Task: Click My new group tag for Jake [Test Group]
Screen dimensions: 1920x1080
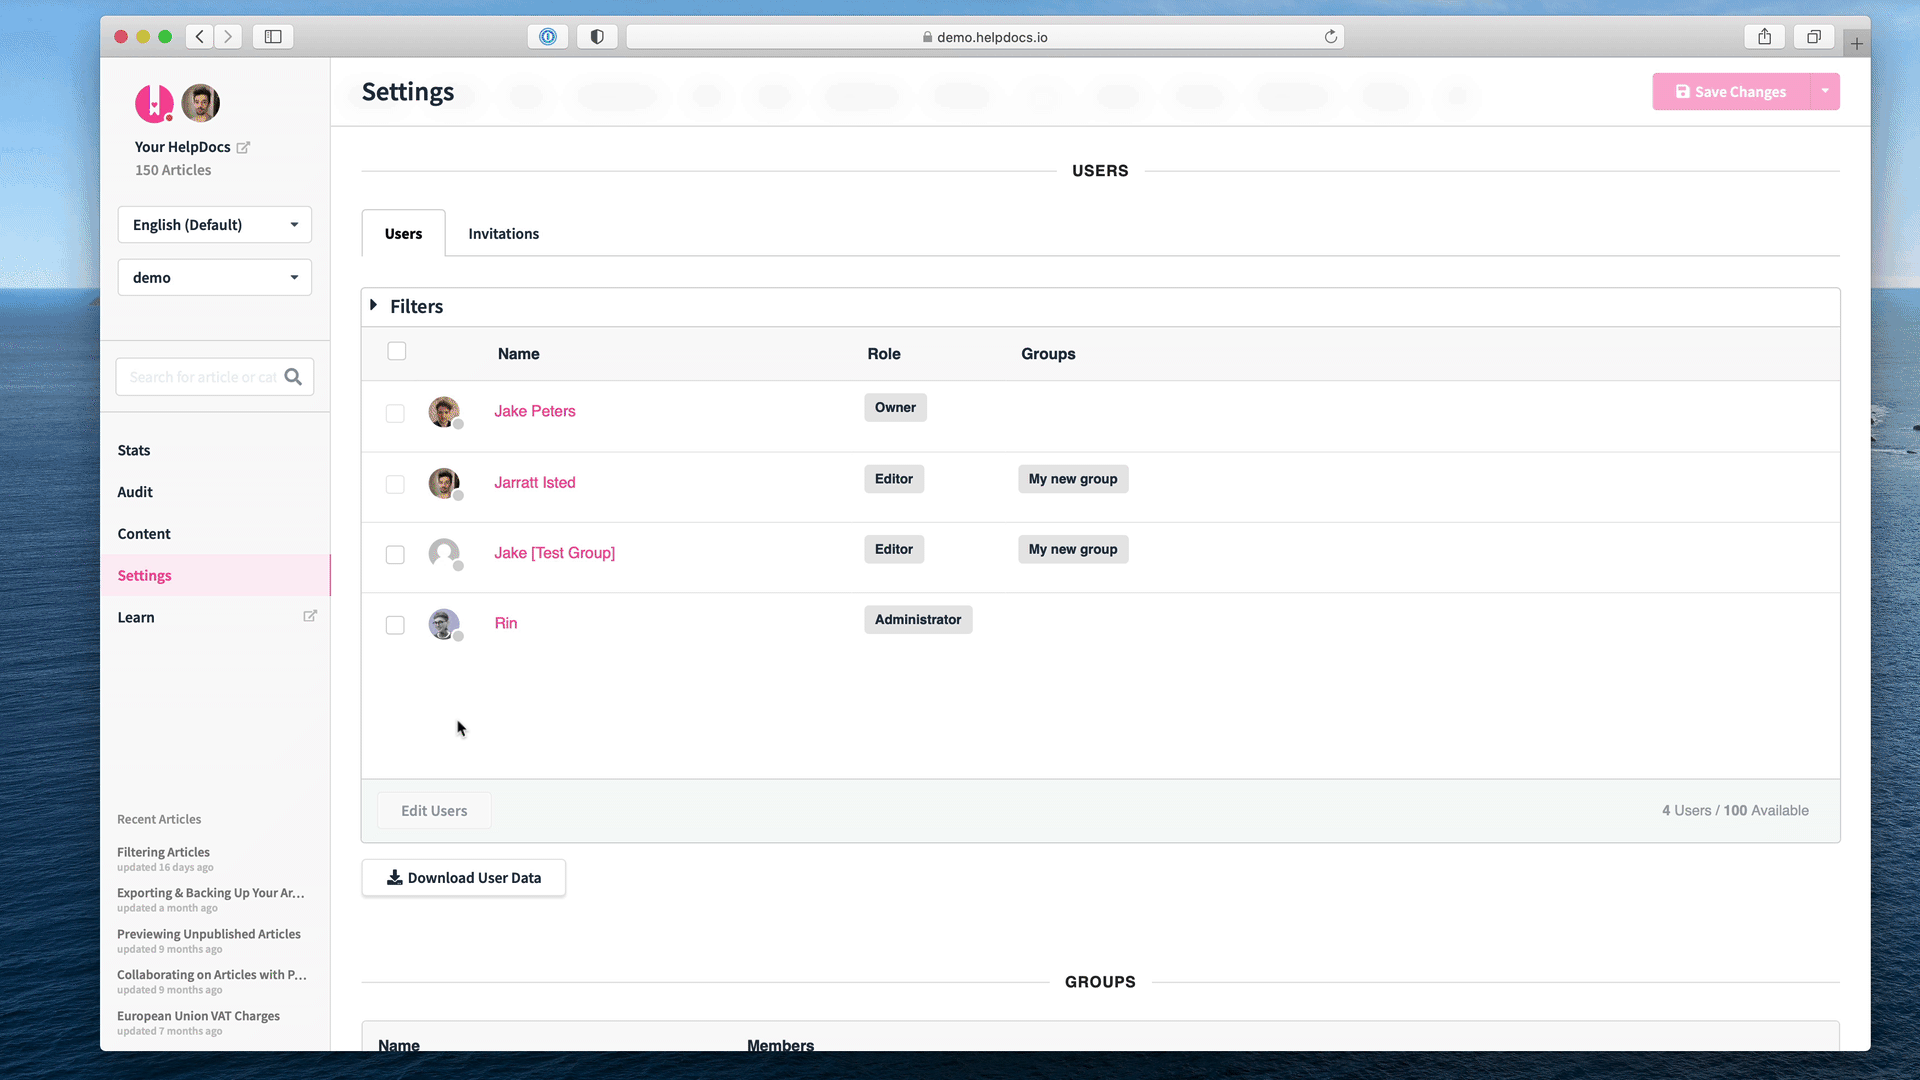Action: (1073, 550)
